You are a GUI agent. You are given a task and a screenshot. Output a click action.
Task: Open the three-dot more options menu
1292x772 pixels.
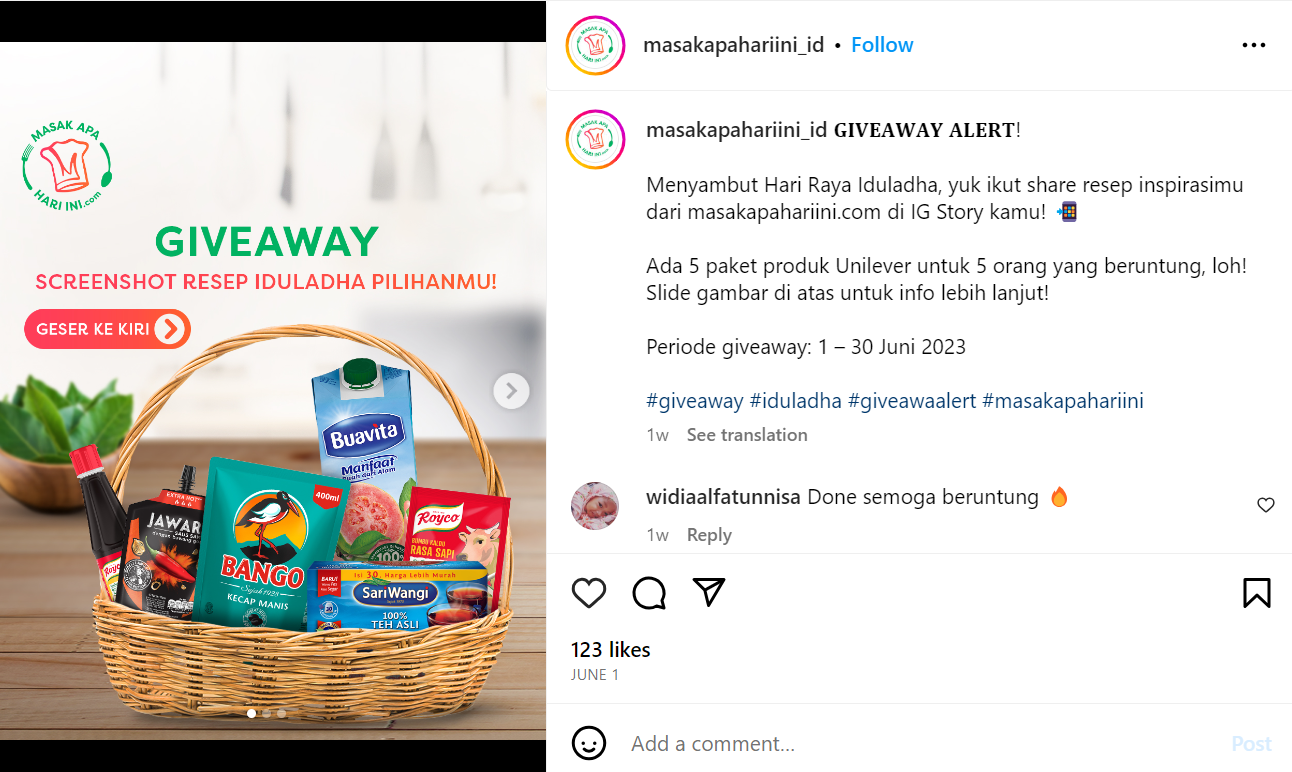1254,45
